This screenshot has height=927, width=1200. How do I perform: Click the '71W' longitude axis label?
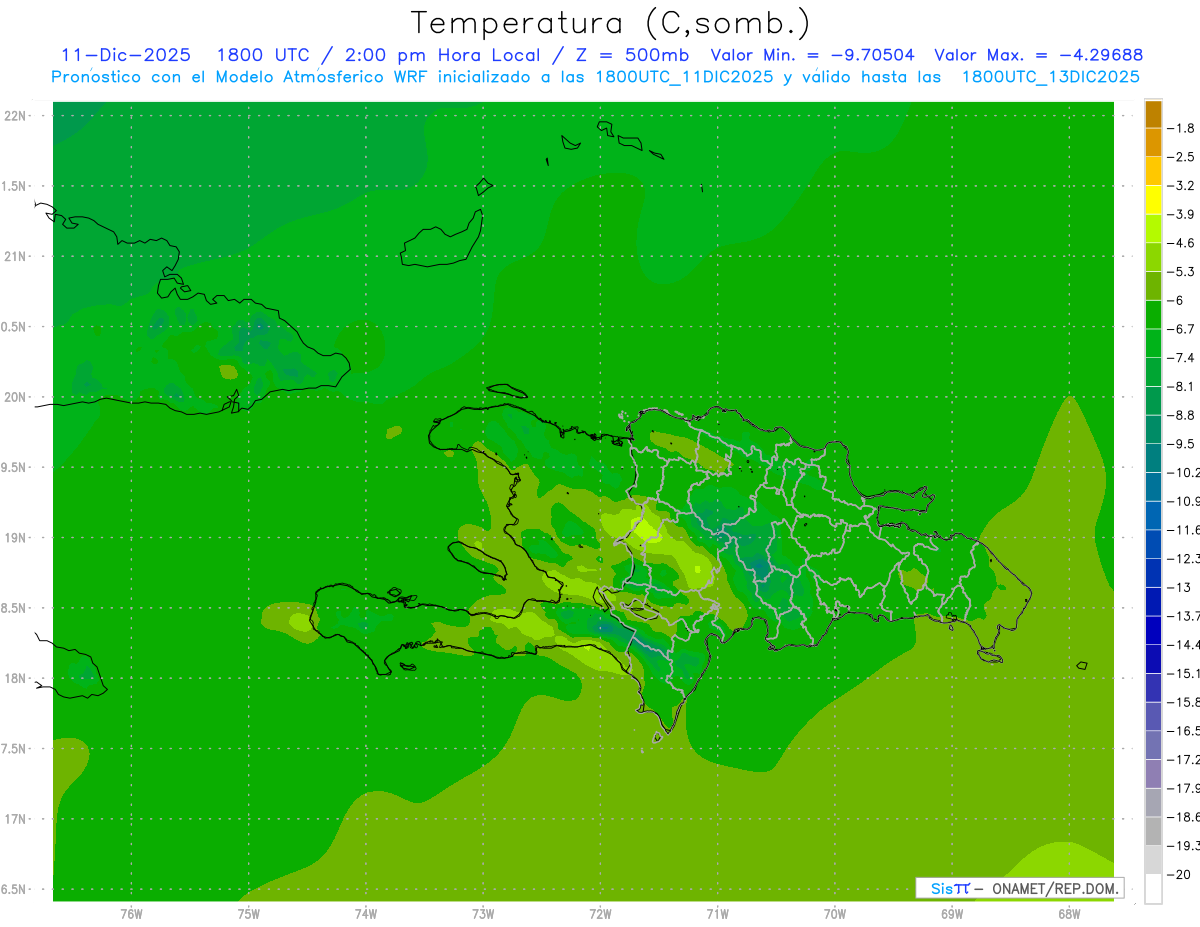(717, 913)
